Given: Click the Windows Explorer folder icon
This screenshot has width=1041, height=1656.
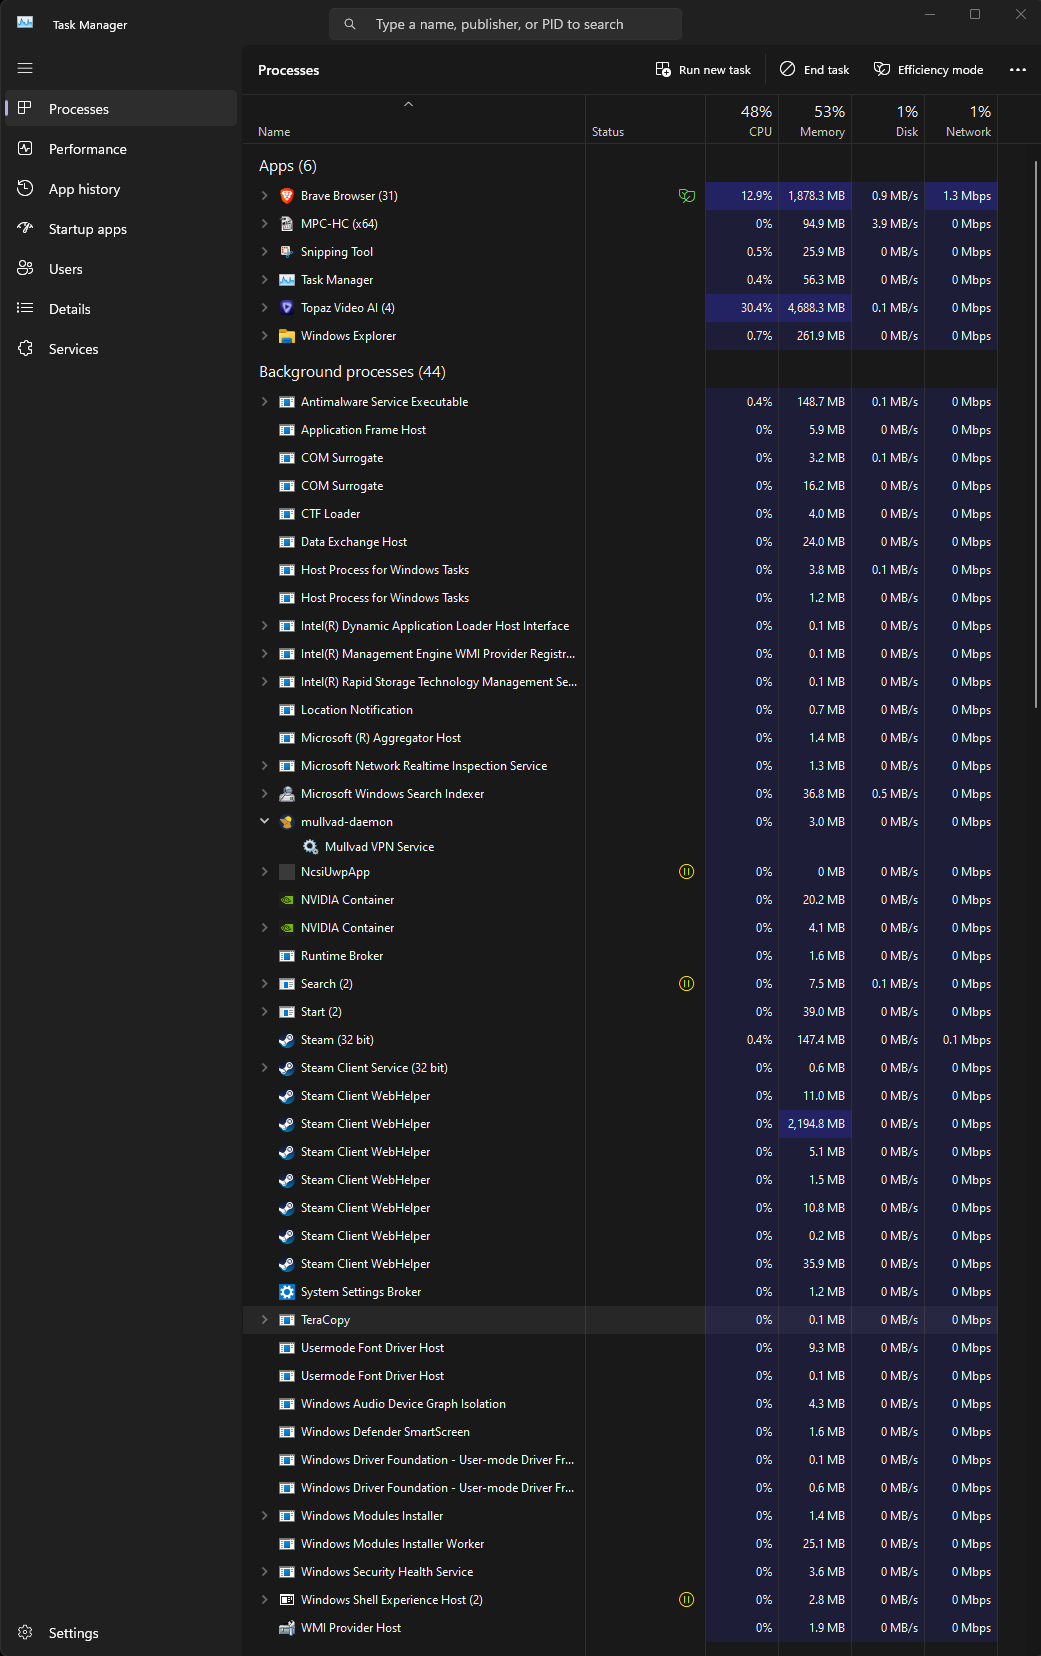Looking at the screenshot, I should (x=287, y=336).
